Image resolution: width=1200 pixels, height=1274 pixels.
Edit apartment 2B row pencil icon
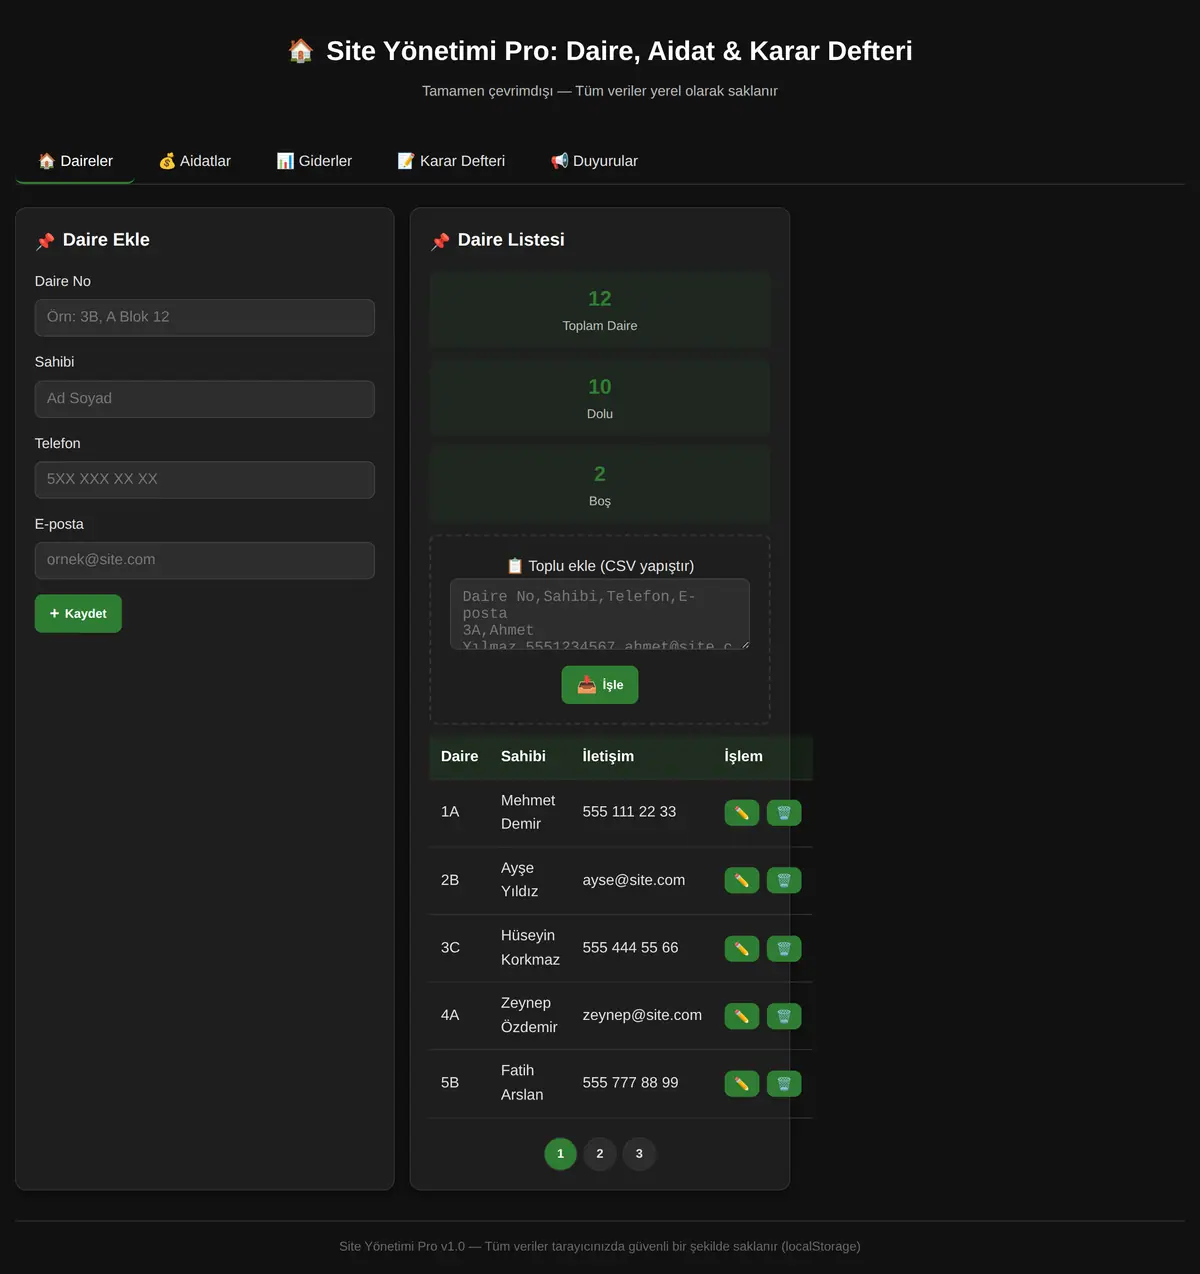[741, 880]
